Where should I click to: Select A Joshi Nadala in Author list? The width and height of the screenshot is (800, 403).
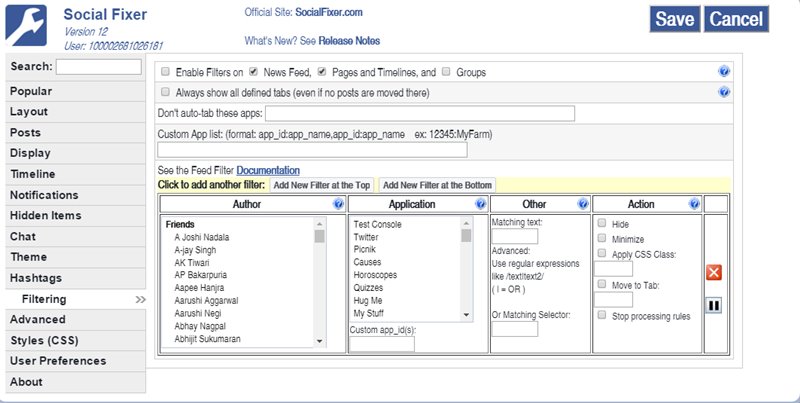202,237
